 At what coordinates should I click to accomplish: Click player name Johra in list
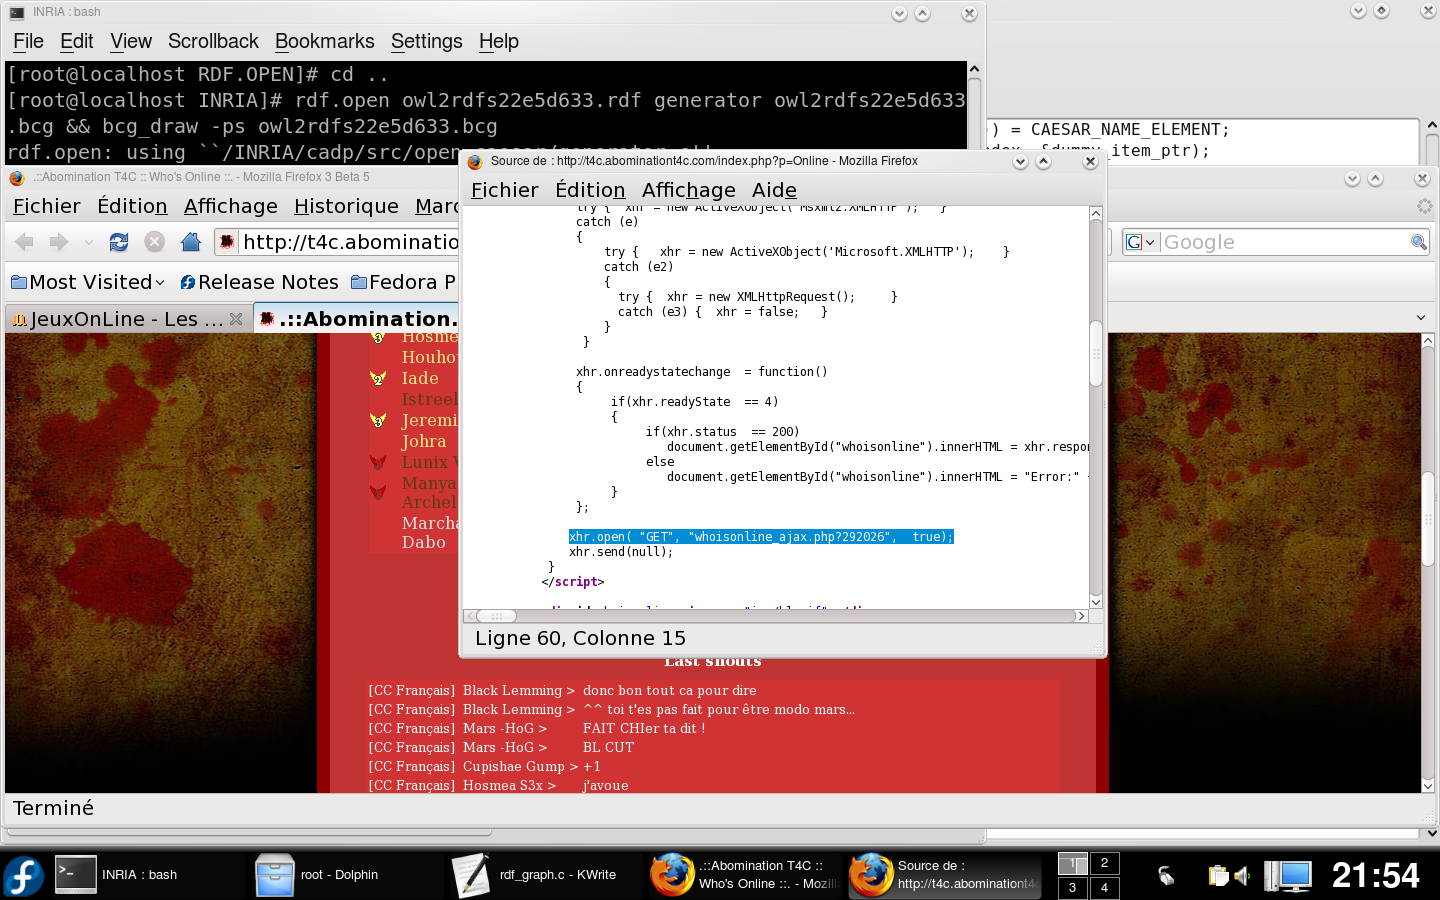pos(424,441)
